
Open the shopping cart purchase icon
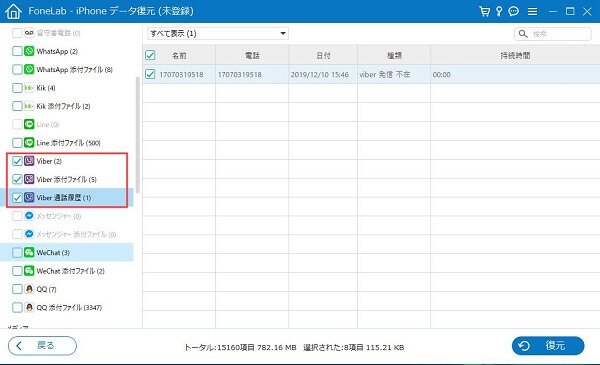(484, 11)
